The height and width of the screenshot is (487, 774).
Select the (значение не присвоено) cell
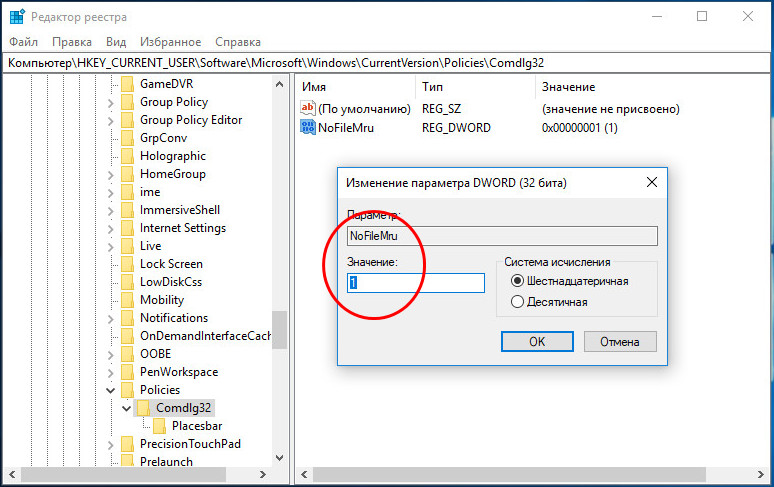611,109
